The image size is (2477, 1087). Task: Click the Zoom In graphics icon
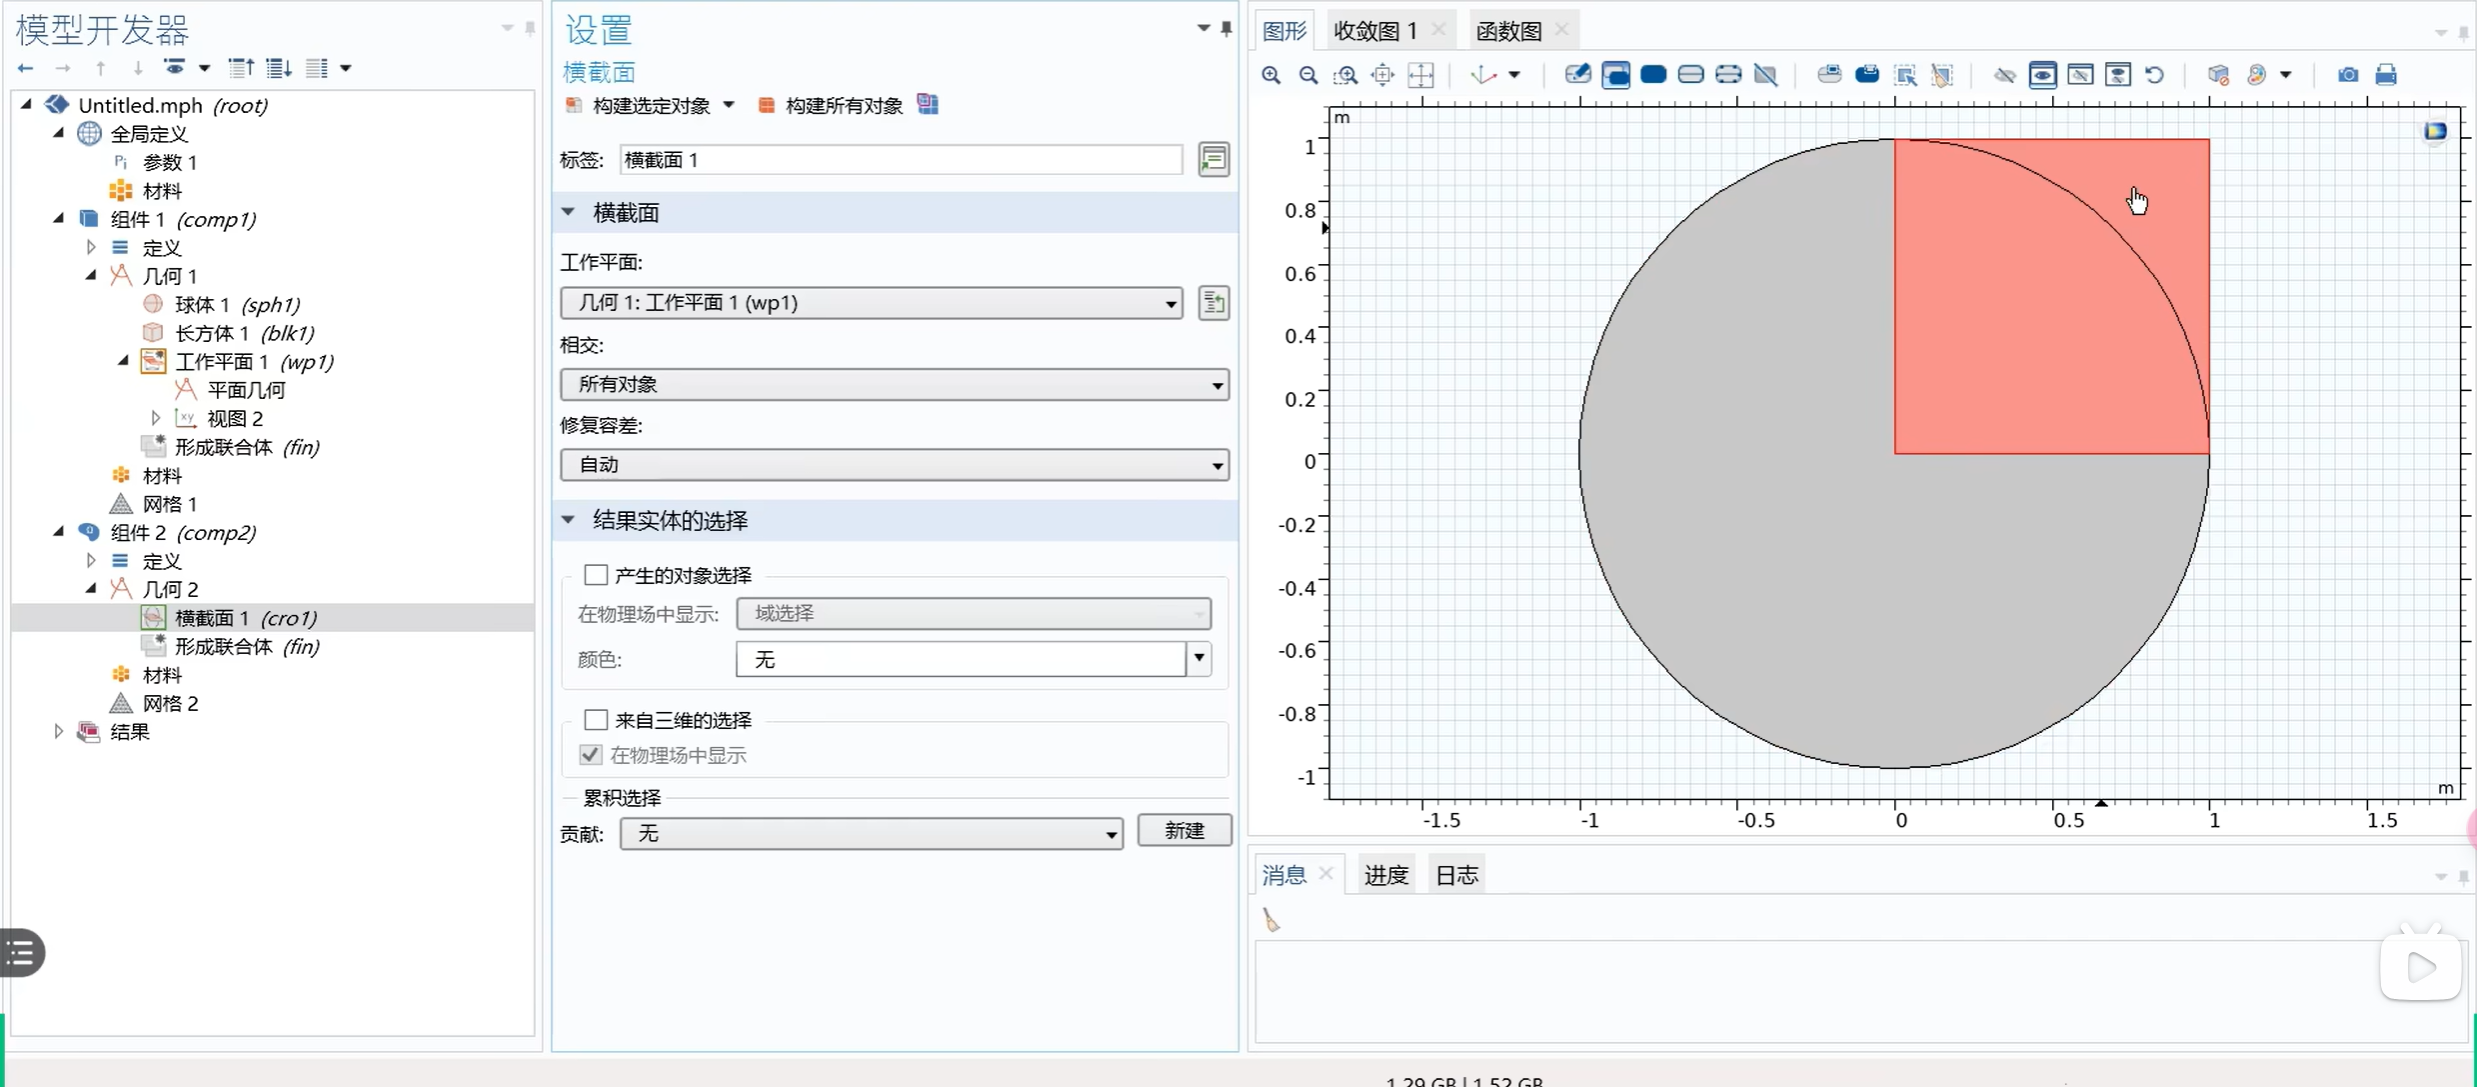(x=1271, y=75)
